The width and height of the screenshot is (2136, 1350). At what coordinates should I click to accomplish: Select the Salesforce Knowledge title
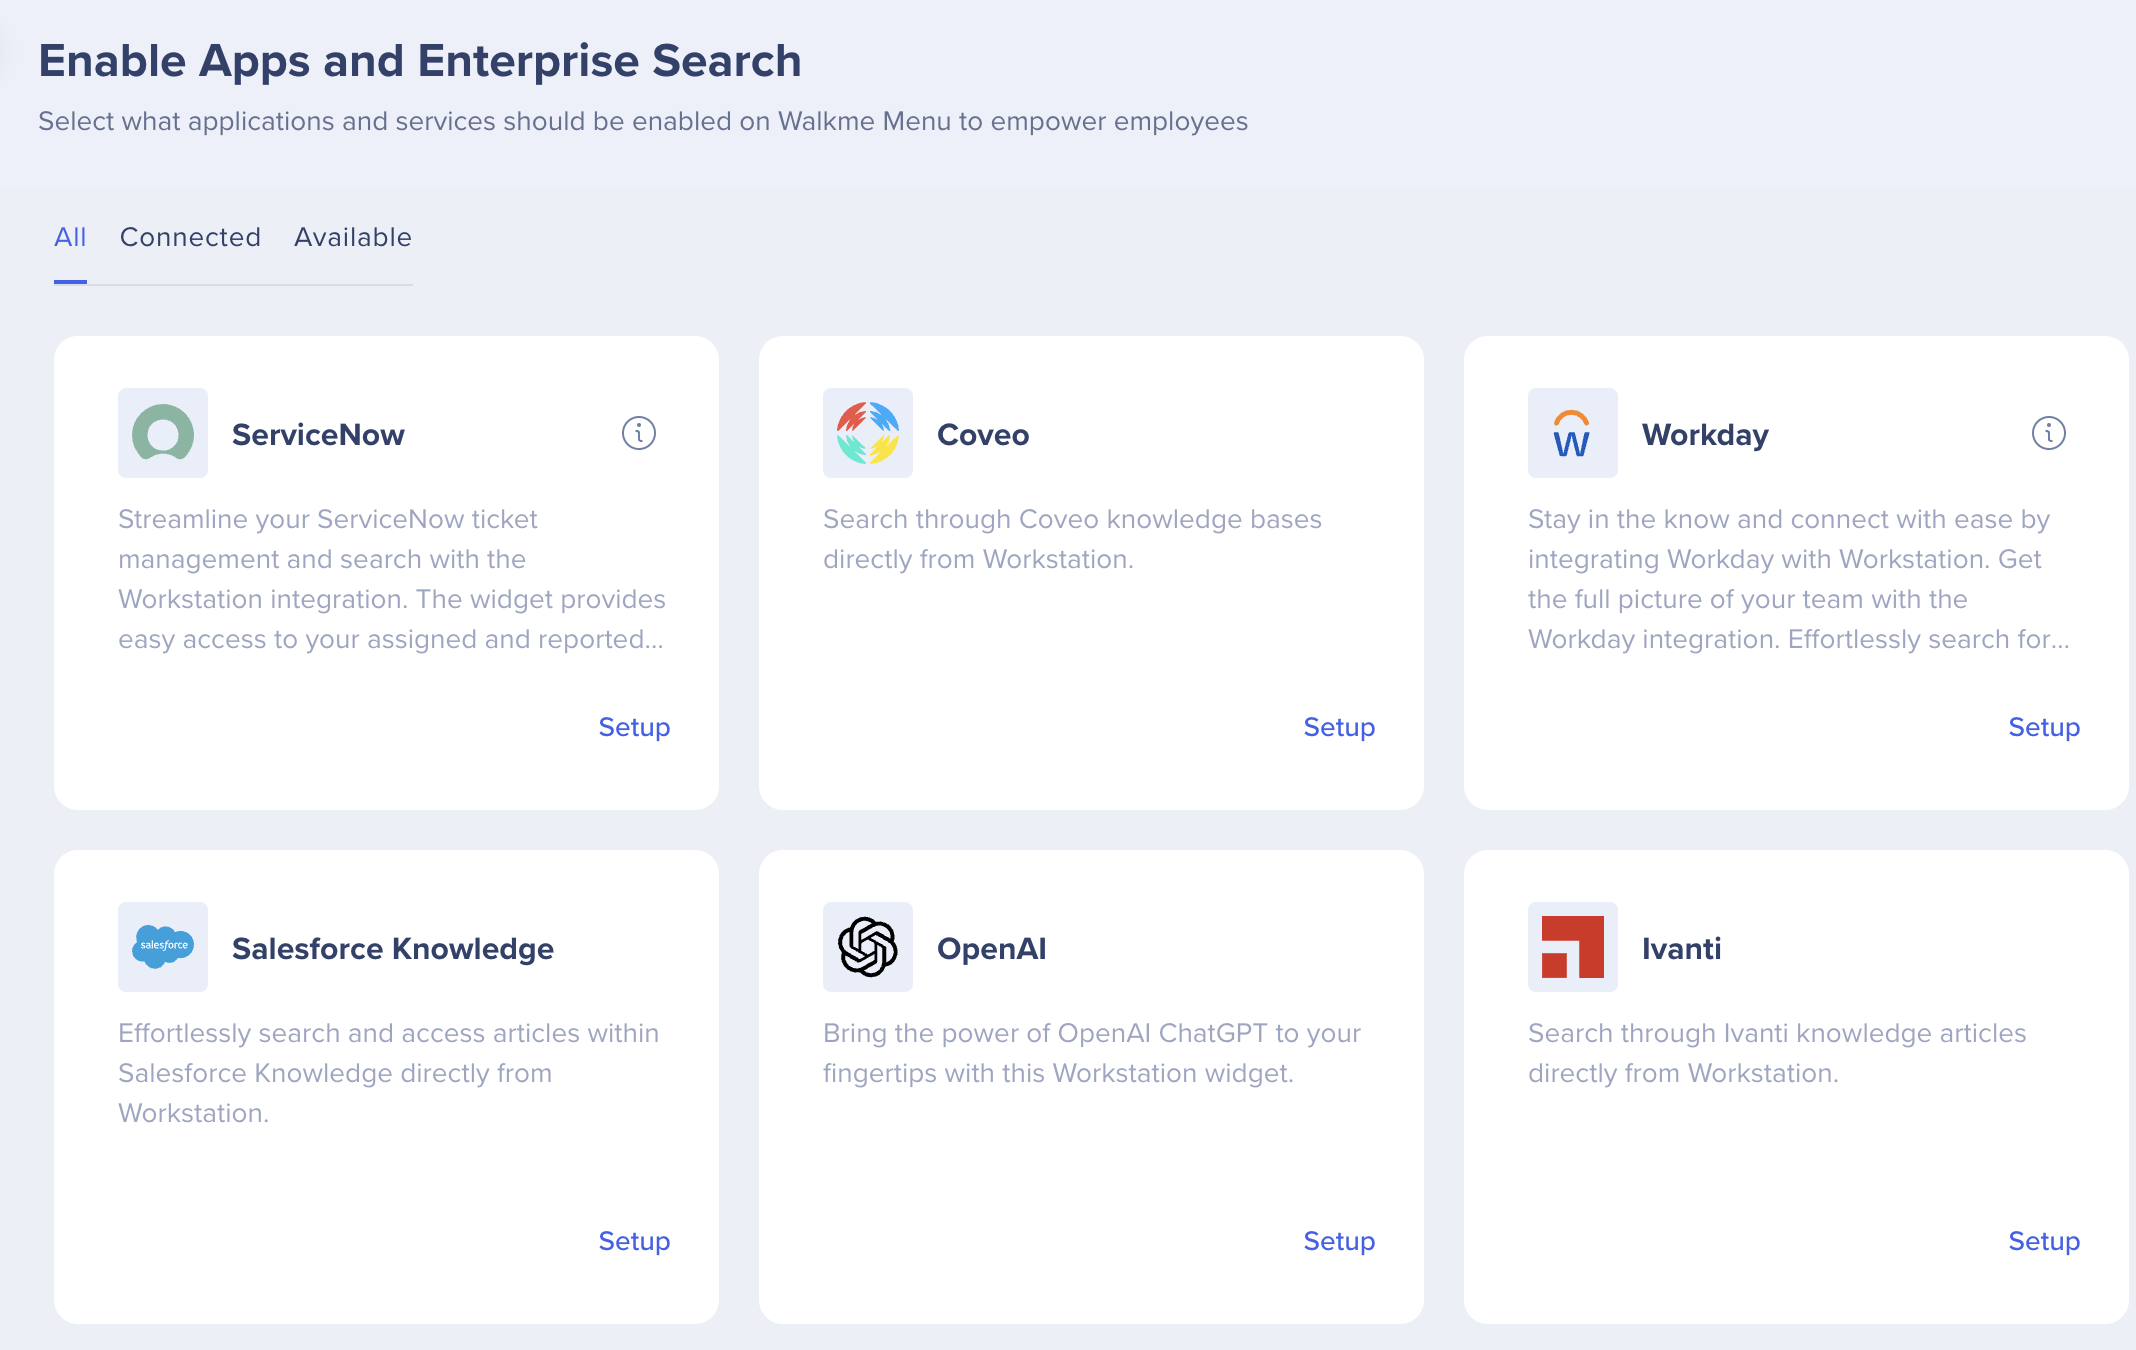tap(393, 948)
